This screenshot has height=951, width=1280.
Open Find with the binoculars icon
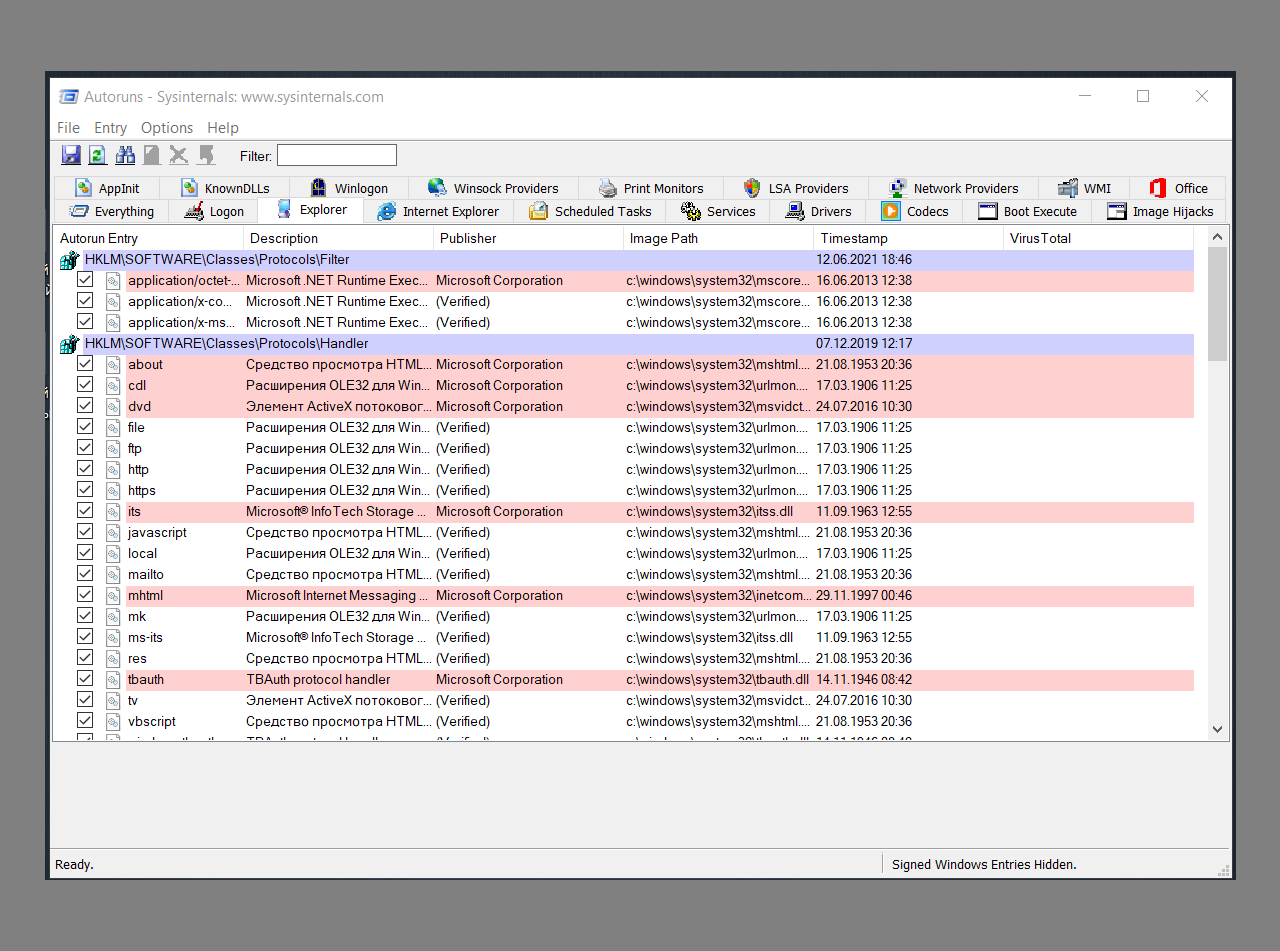[x=124, y=154]
